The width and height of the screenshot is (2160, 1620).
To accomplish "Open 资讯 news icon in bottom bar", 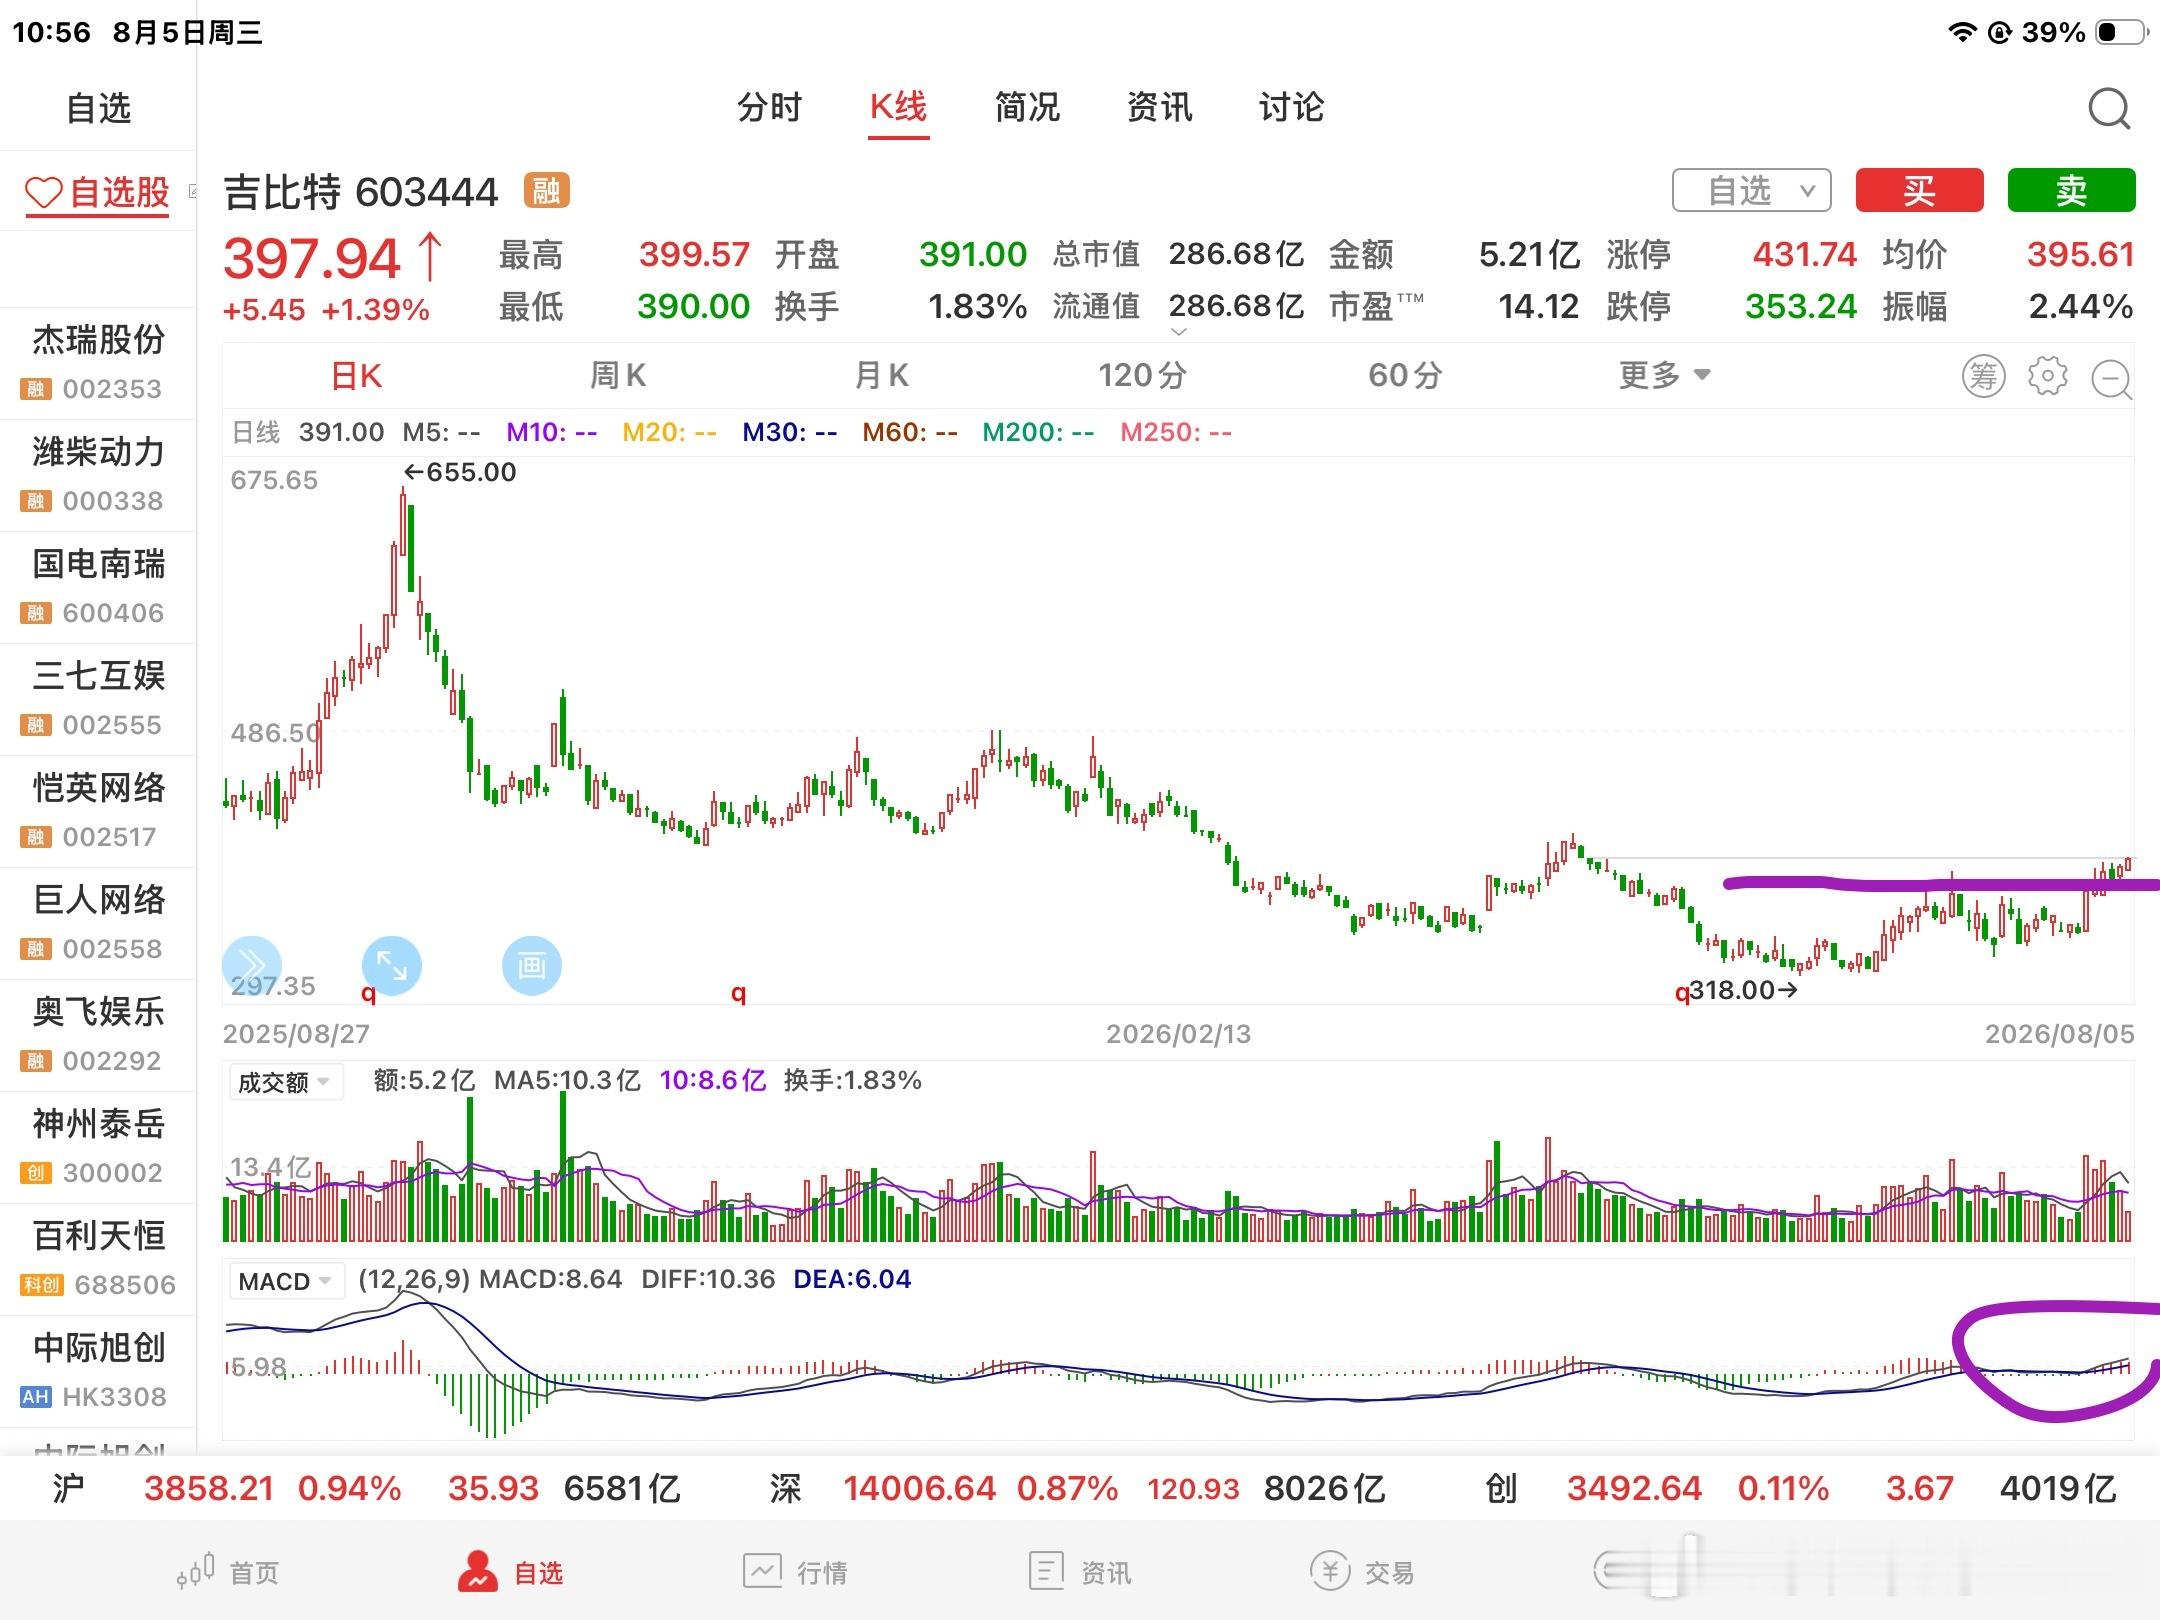I will (x=1046, y=1571).
